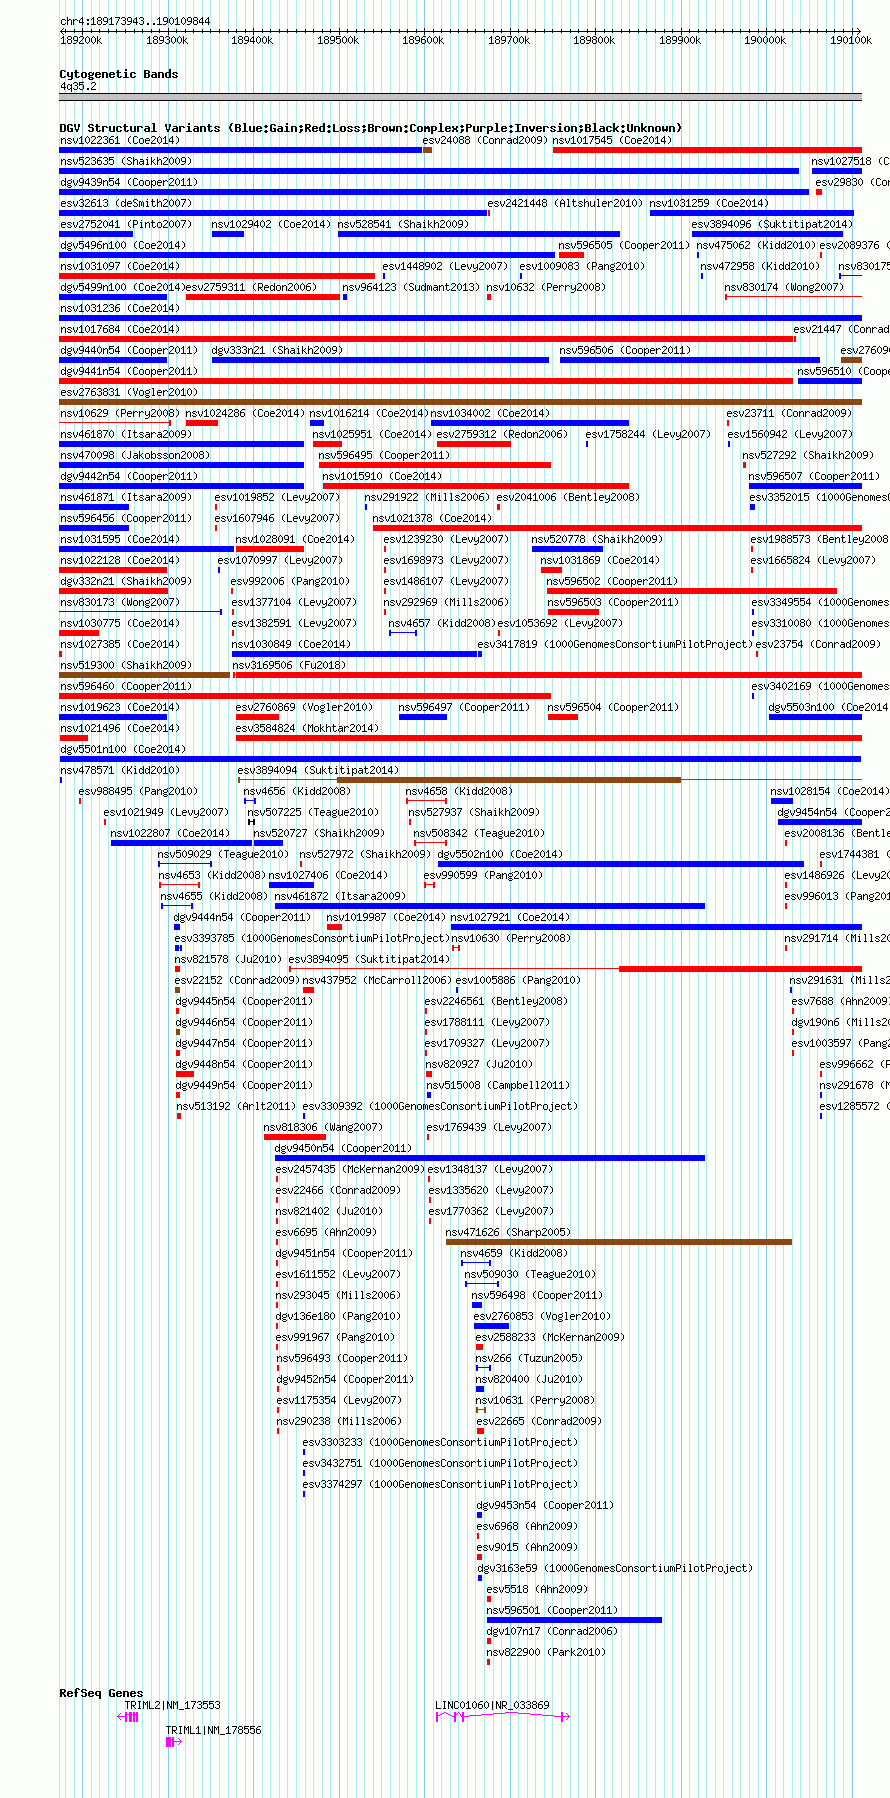Select variant esv3894094 (Suktitipat2014)
This screenshot has width=890, height=1798.
click(318, 770)
